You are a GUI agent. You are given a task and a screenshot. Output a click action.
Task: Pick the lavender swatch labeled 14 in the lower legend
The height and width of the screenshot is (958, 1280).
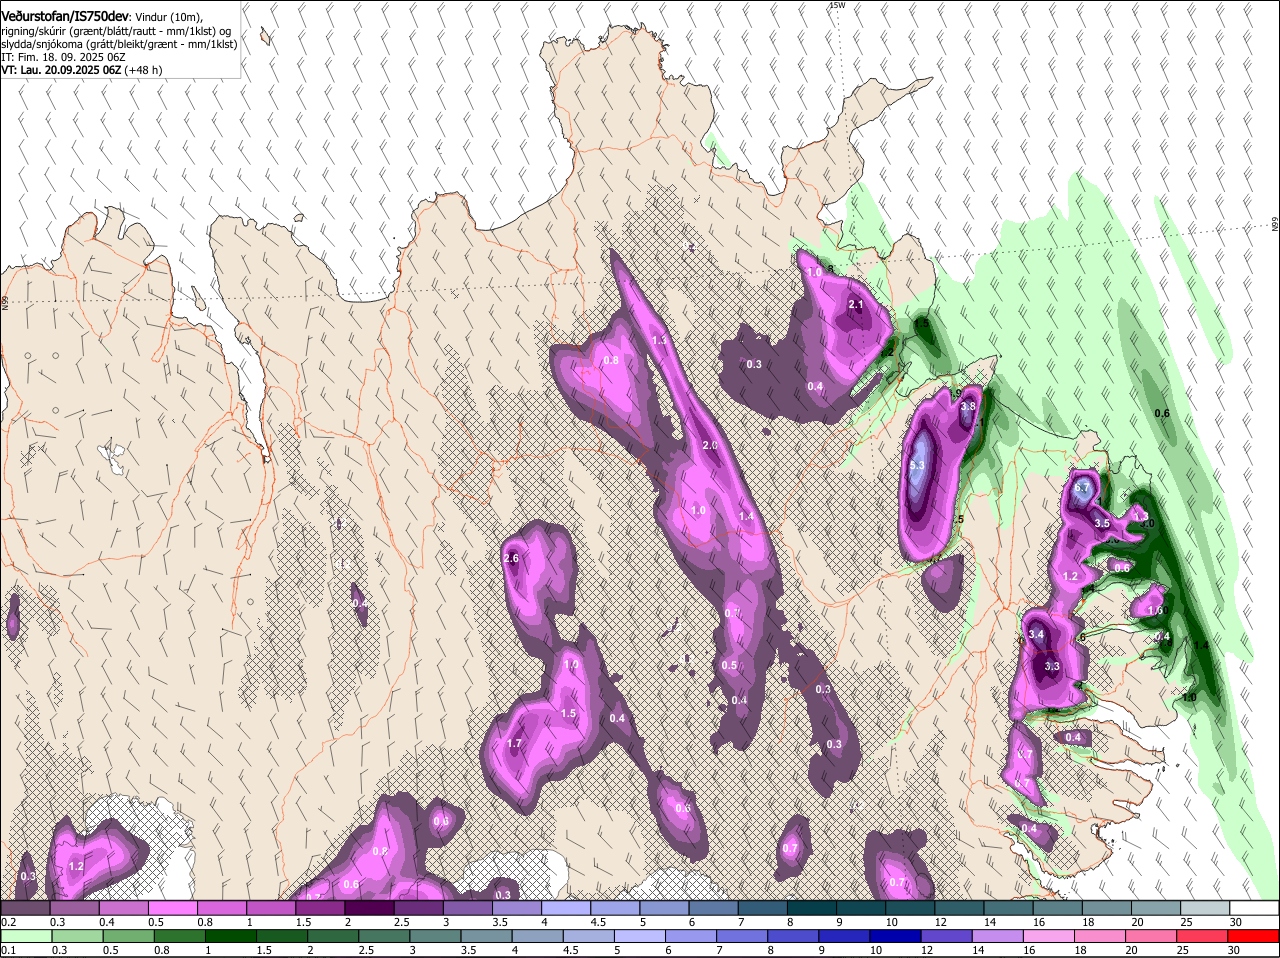point(998,937)
